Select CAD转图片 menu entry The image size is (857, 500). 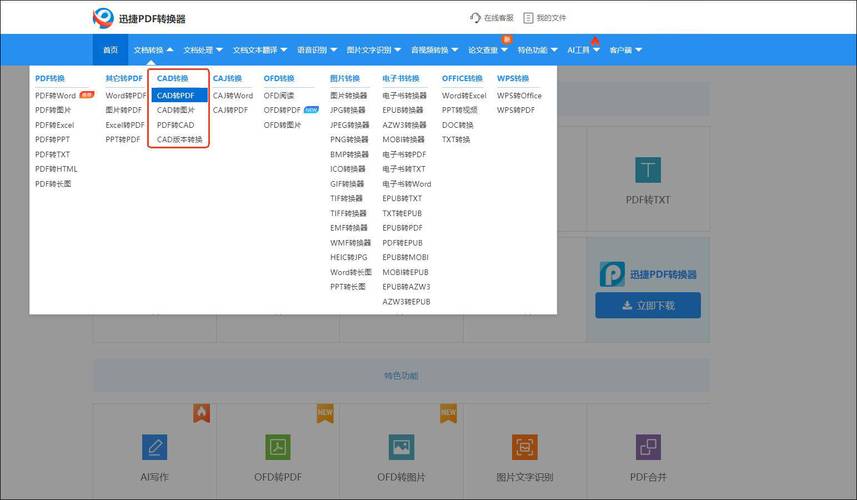[175, 110]
